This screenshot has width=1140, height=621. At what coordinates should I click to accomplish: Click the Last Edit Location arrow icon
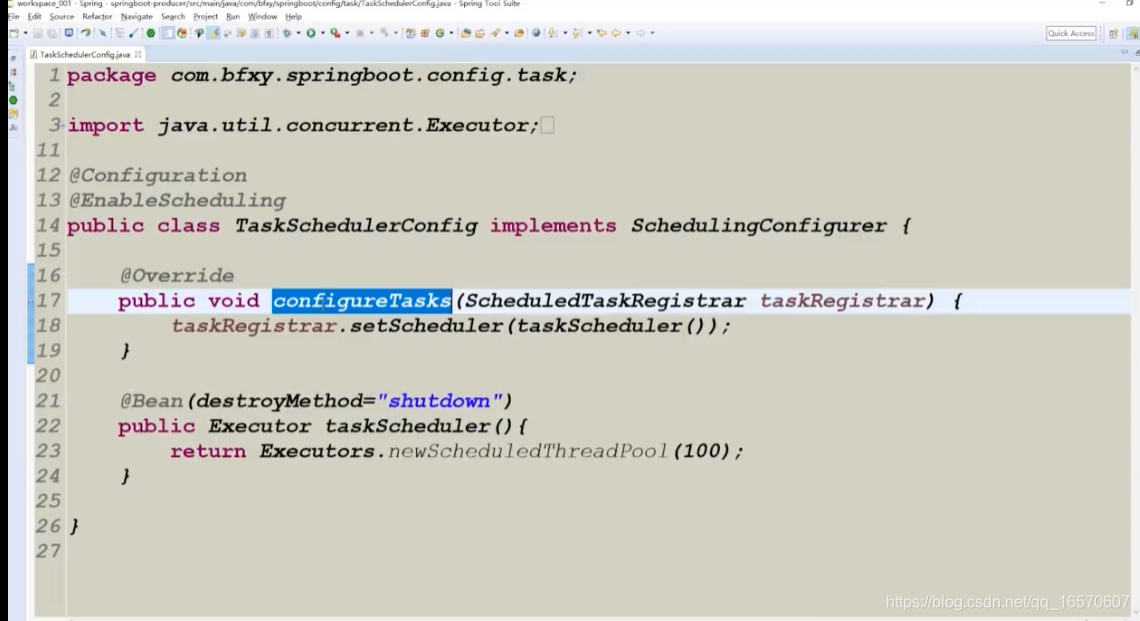[602, 33]
